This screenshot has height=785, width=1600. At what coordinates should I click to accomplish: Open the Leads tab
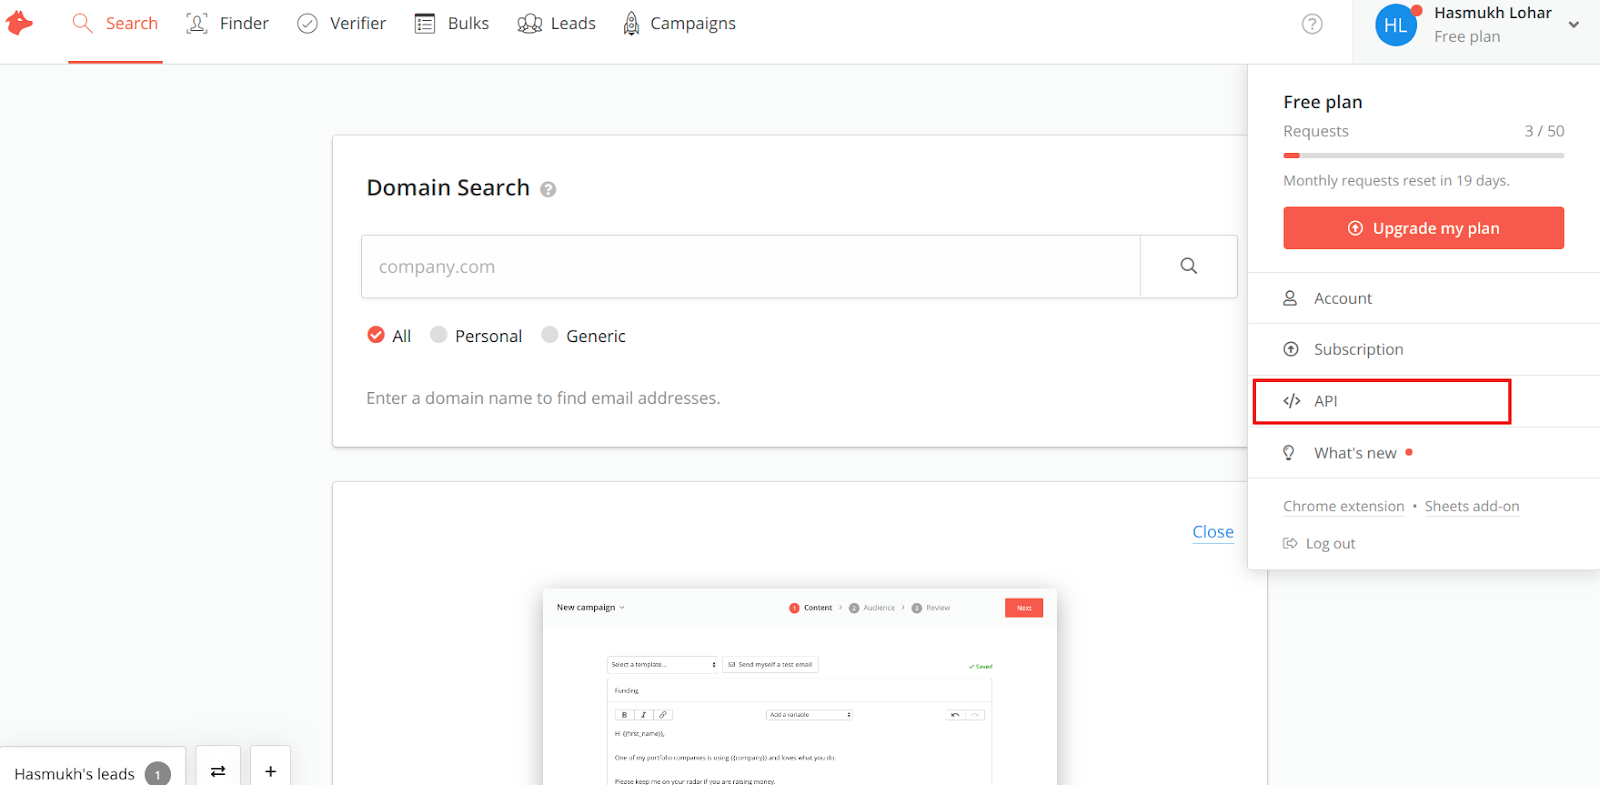point(557,23)
